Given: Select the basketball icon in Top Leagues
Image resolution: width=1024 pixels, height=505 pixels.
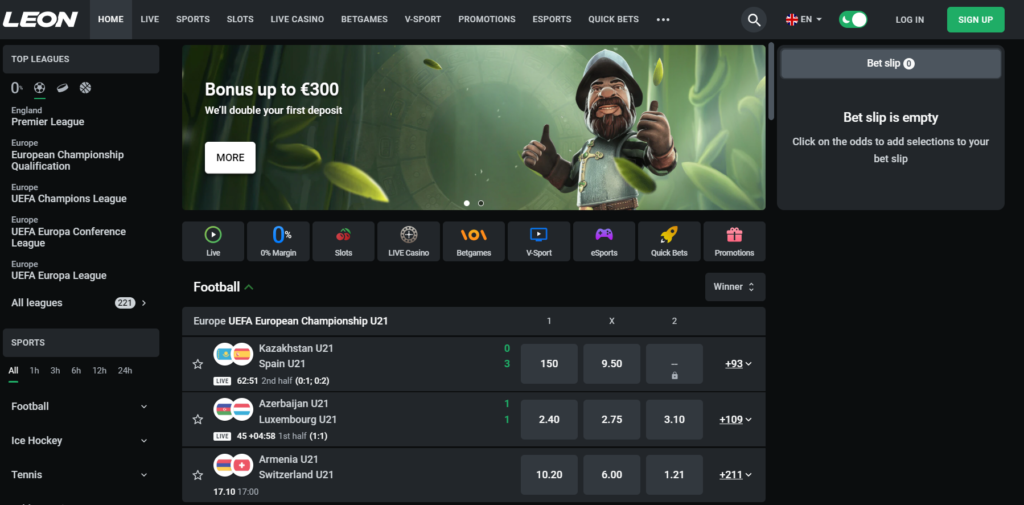Looking at the screenshot, I should 85,88.
